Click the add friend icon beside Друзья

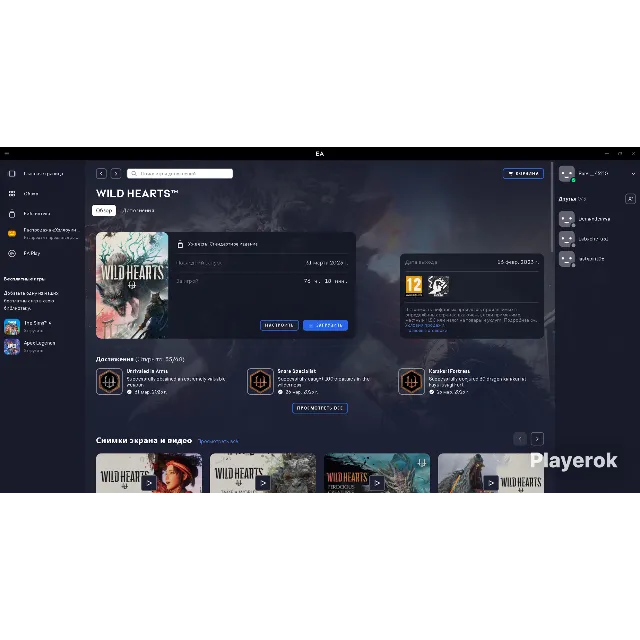630,199
